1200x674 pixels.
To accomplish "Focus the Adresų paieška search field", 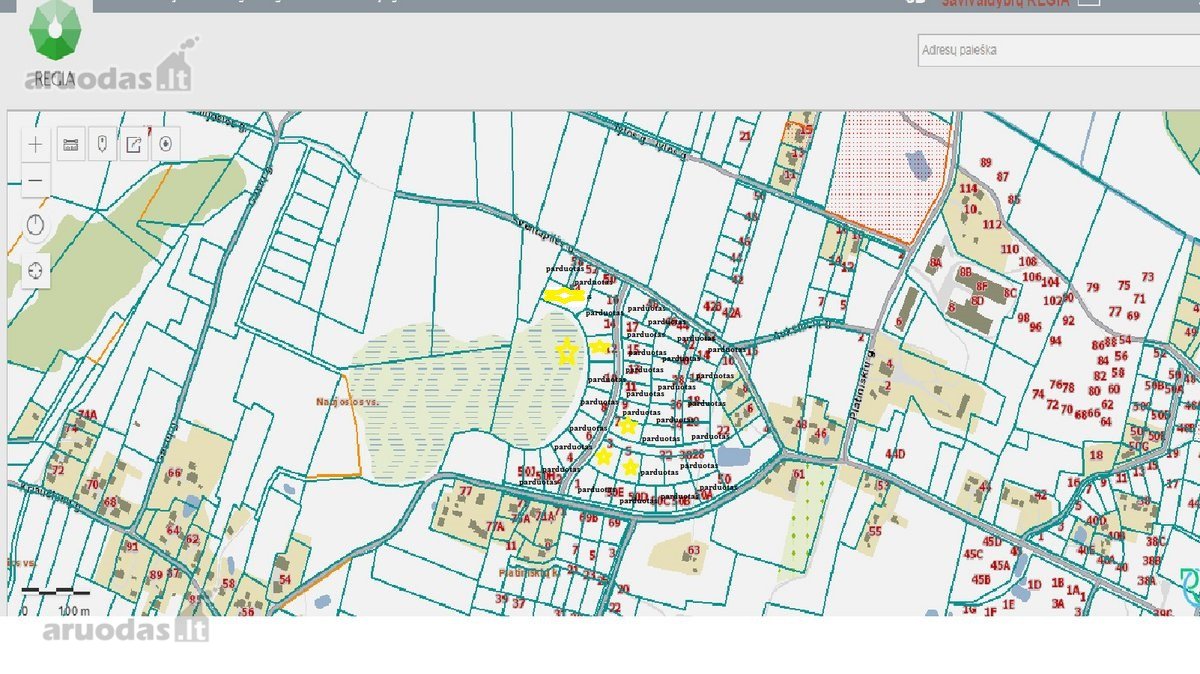I will pyautogui.click(x=1058, y=50).
